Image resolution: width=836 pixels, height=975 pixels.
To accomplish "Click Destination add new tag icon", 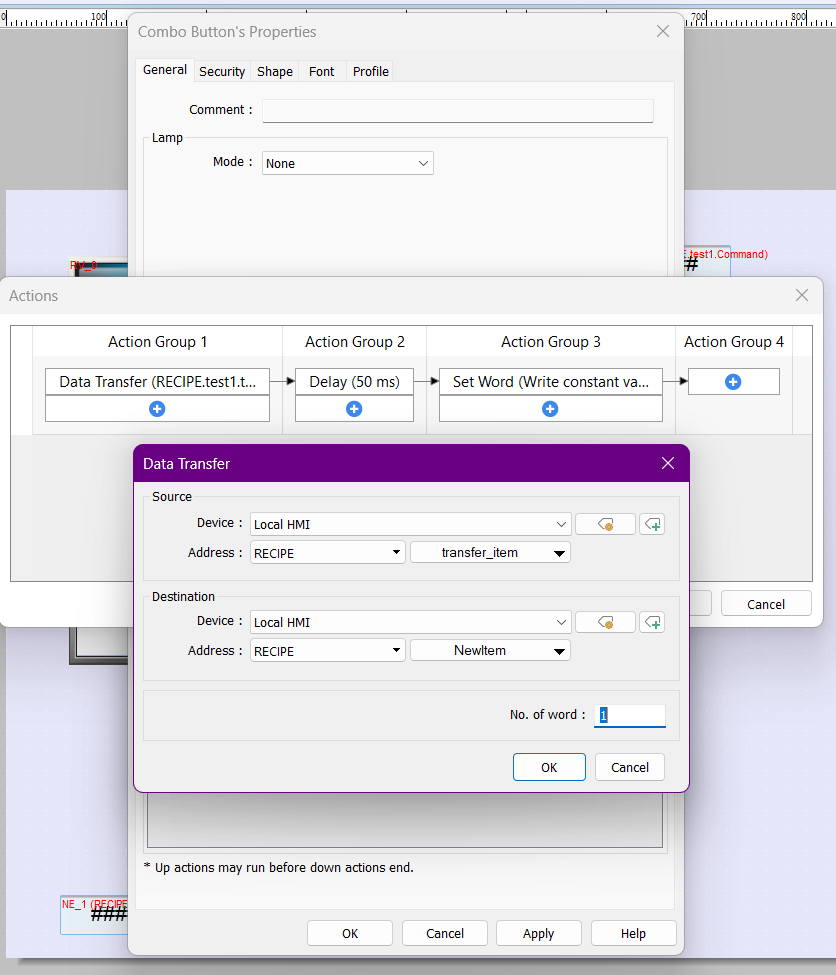I will (652, 622).
